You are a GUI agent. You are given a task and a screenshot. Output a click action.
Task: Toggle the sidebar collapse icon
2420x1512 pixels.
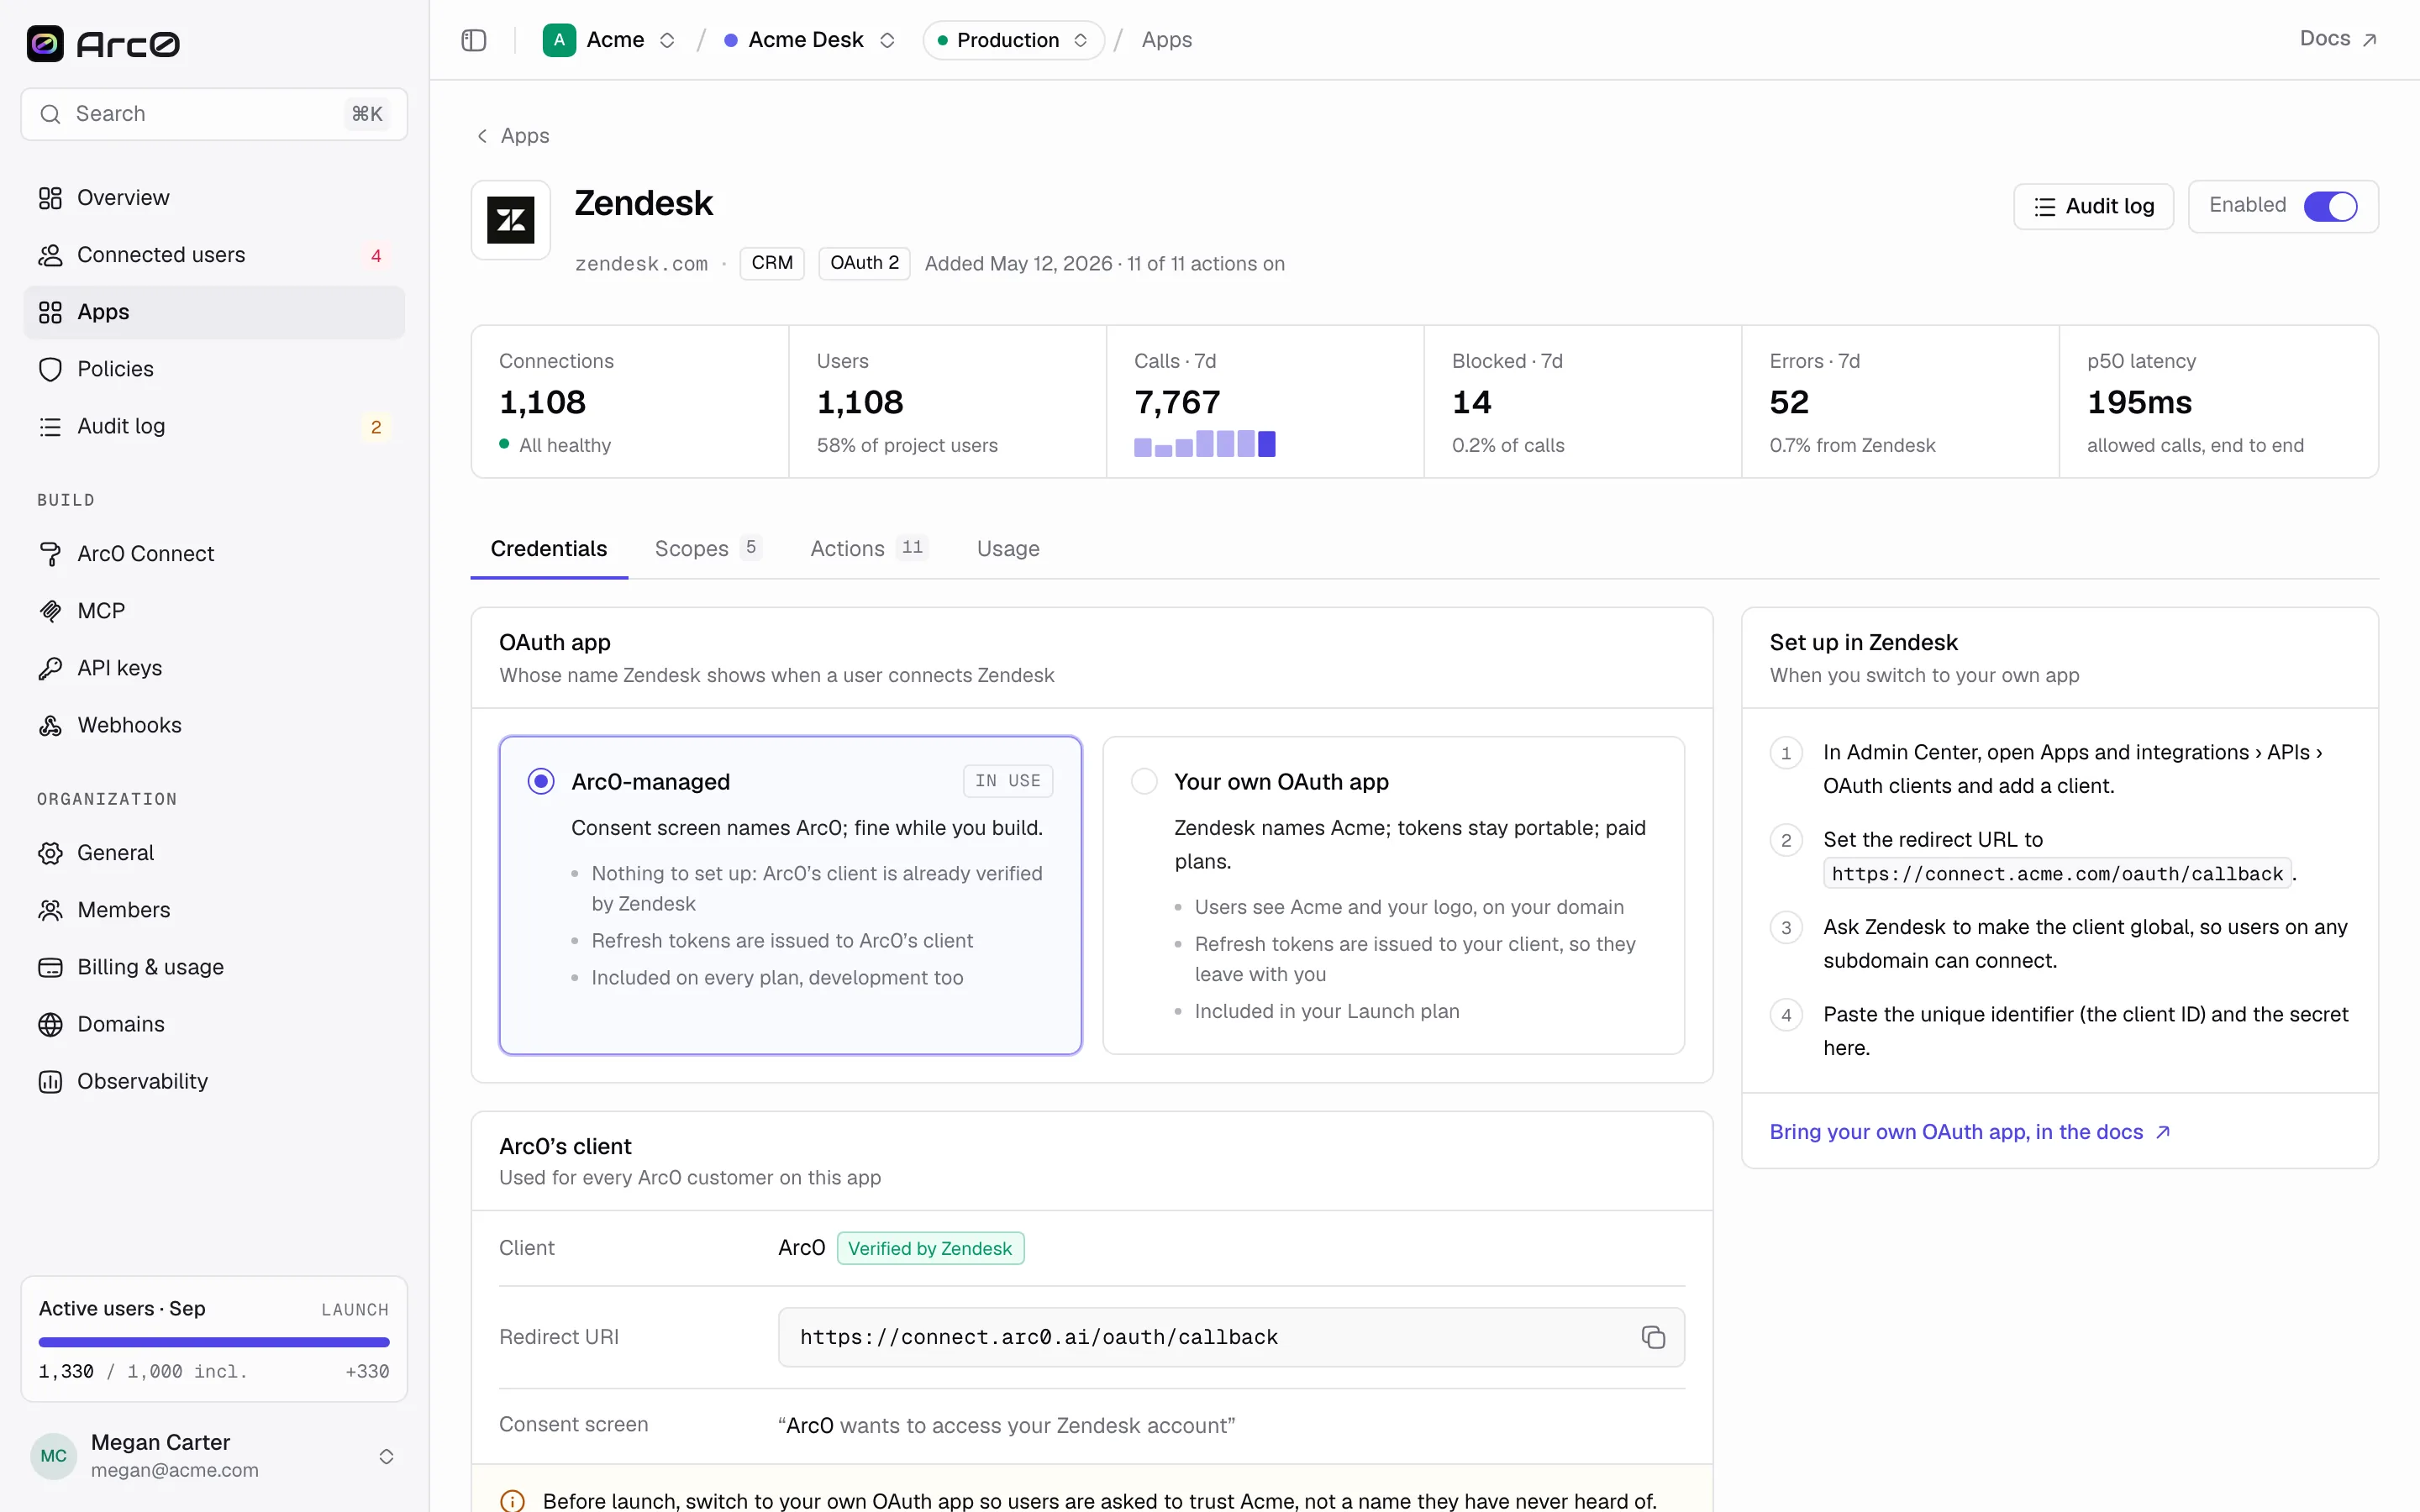click(x=474, y=40)
